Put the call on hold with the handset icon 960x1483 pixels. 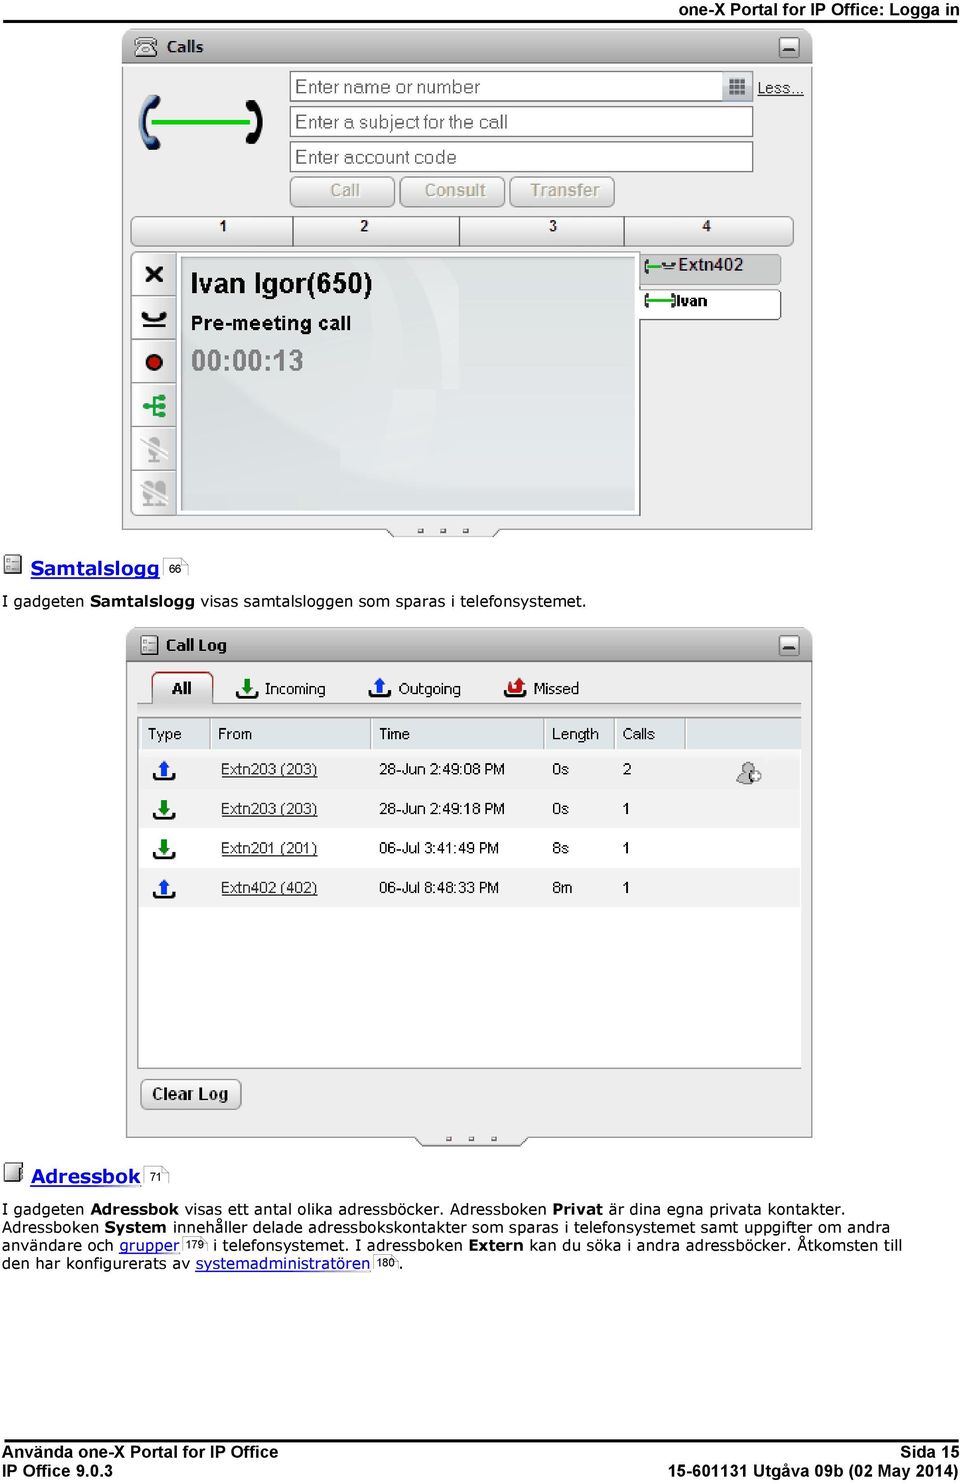154,319
